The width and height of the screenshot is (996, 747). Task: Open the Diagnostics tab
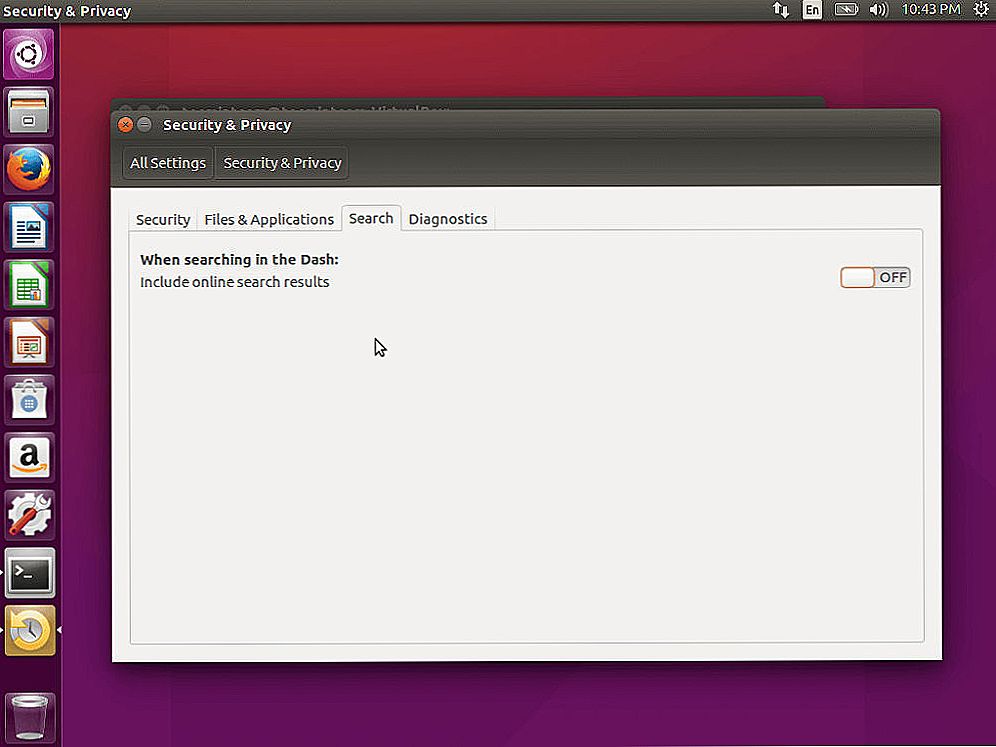[448, 219]
